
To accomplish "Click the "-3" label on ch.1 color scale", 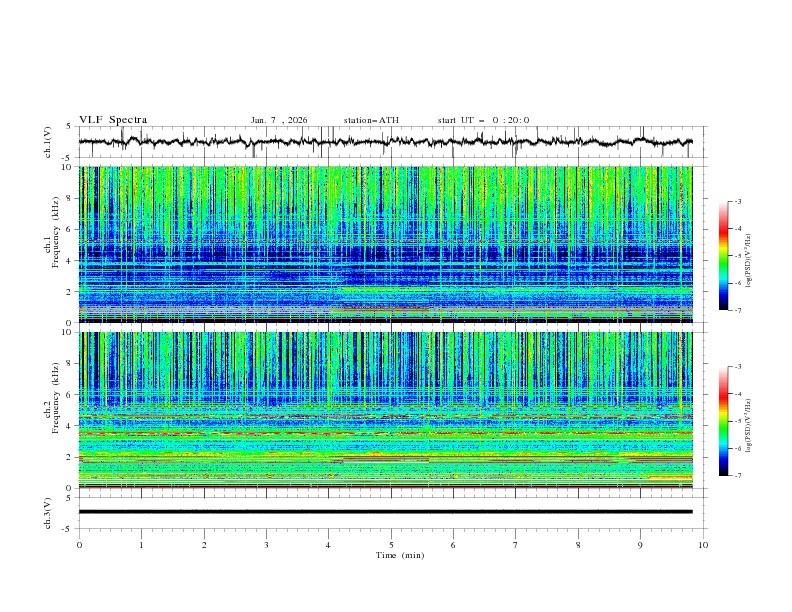I will click(737, 201).
